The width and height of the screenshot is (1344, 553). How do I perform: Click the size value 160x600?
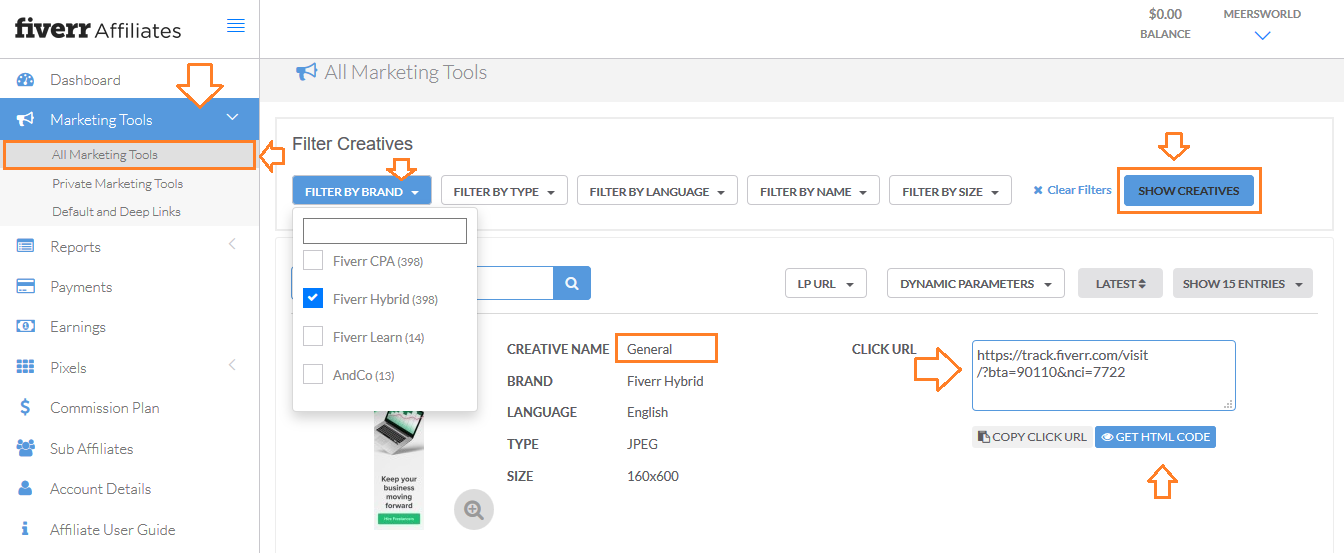(x=653, y=476)
